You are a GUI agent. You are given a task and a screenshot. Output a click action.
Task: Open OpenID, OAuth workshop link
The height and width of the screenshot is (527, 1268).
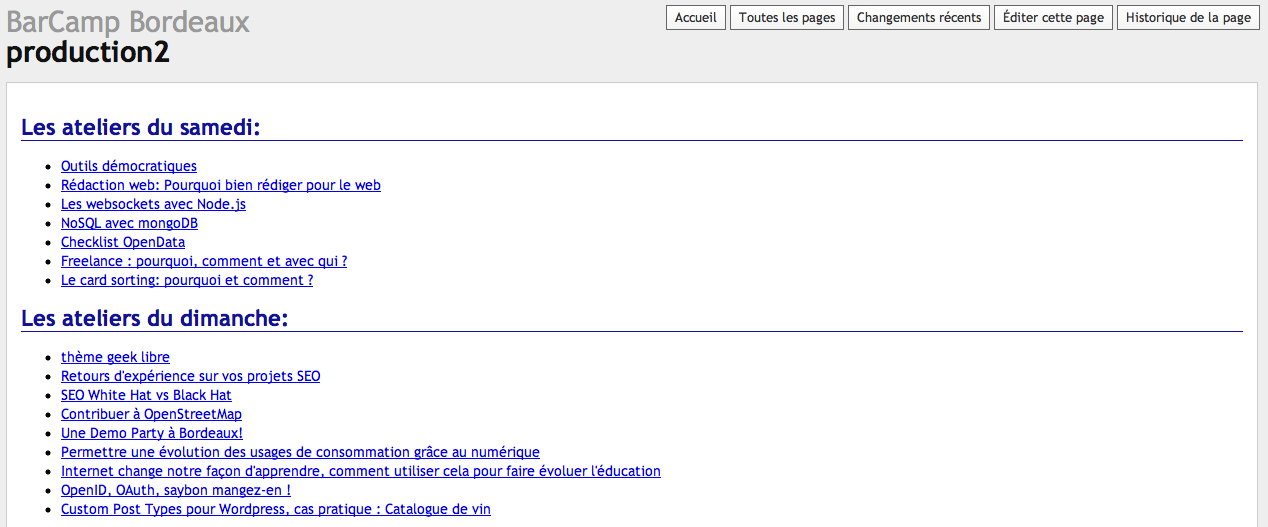[x=176, y=490]
